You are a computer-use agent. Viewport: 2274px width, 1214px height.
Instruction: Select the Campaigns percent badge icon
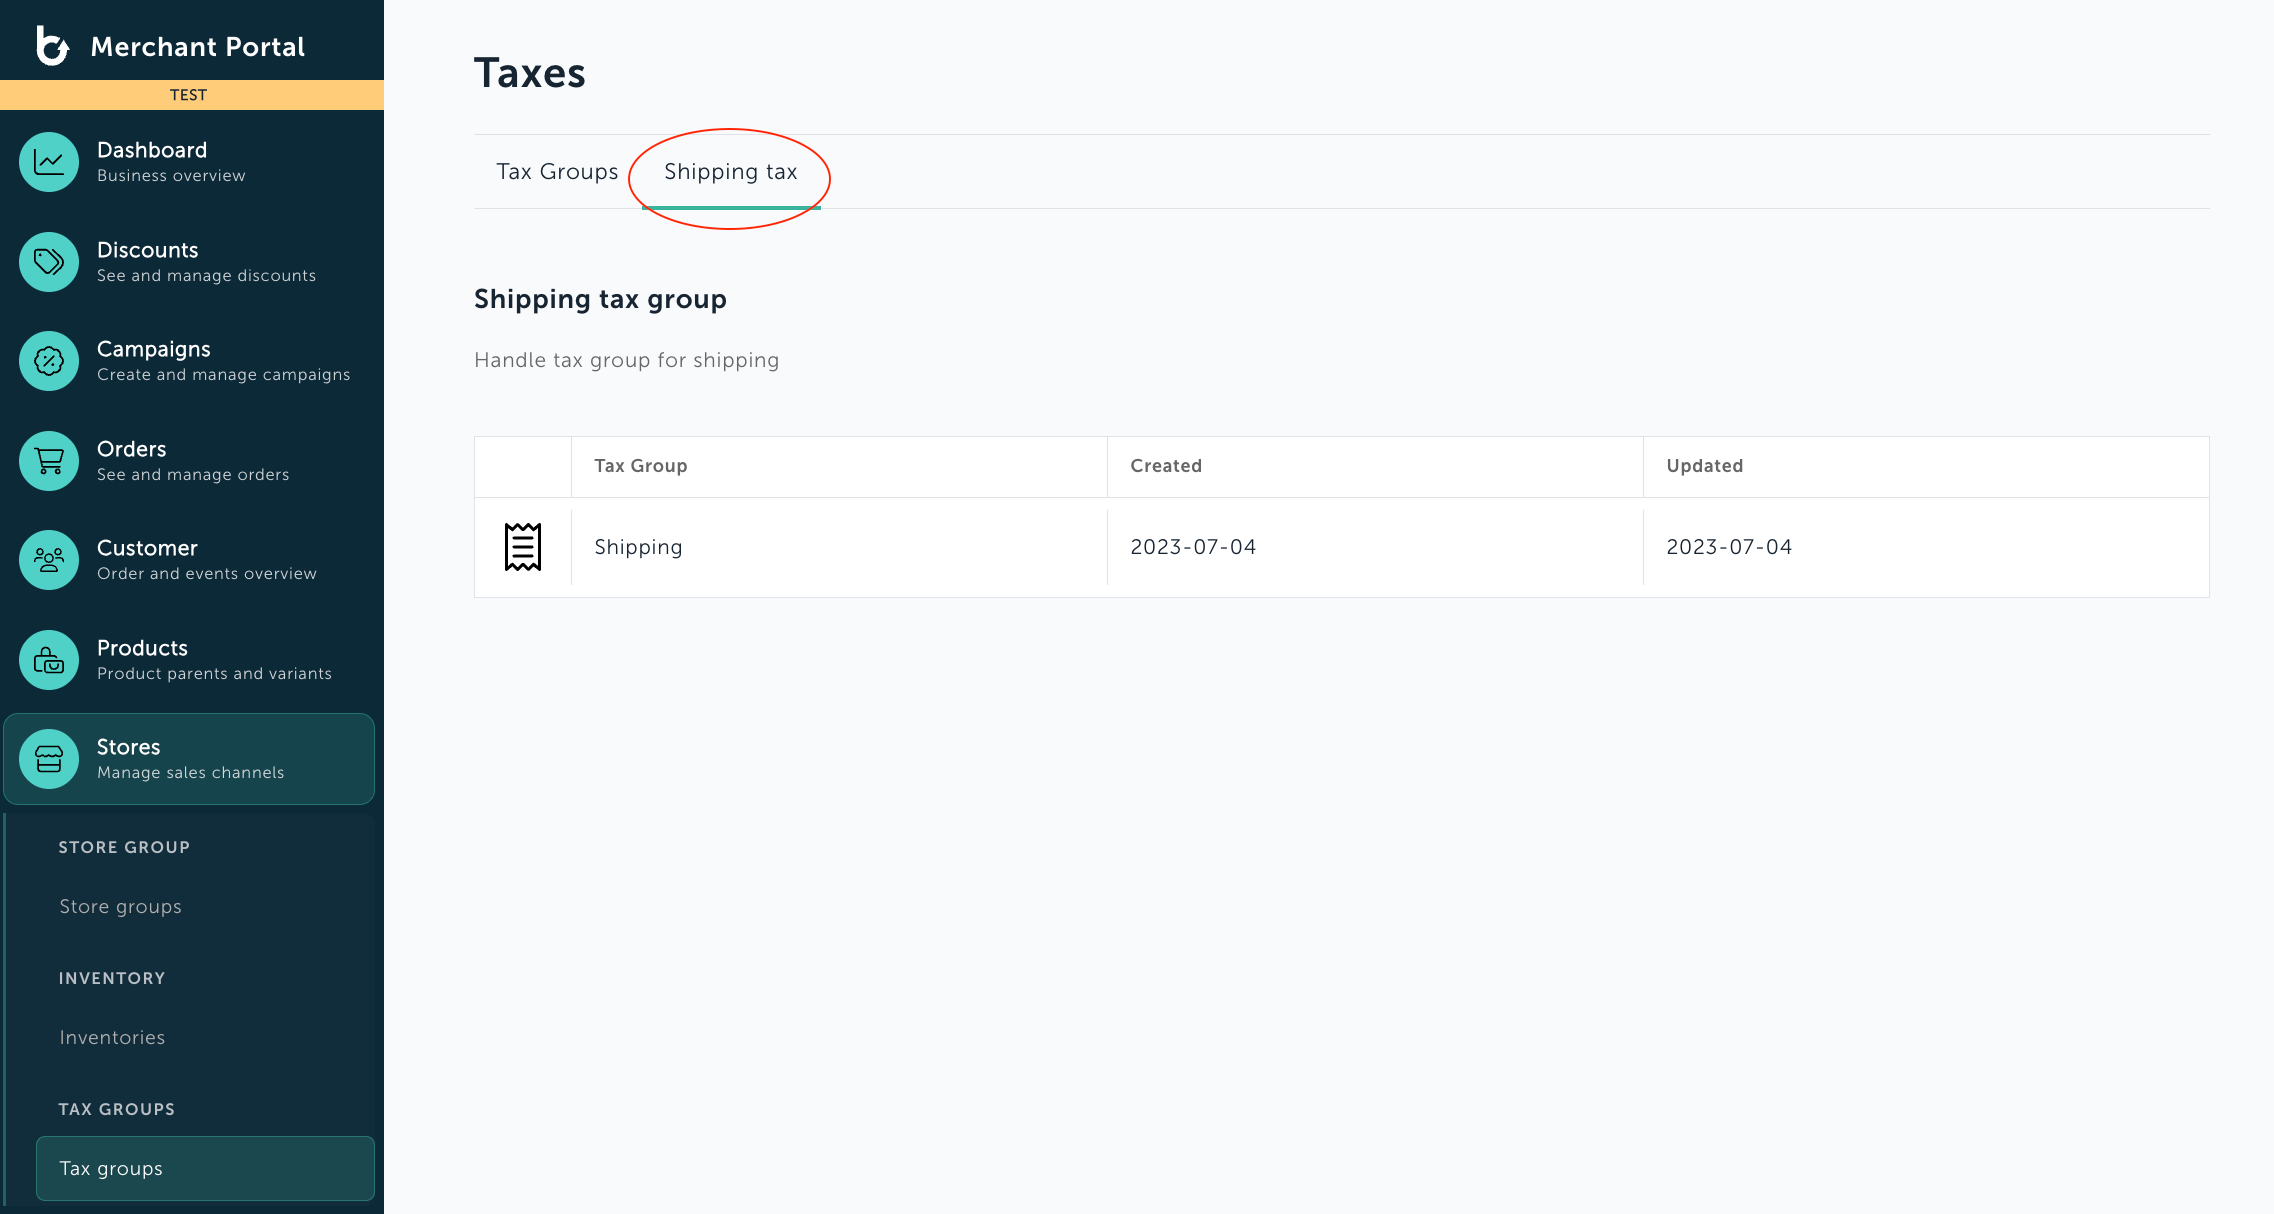pyautogui.click(x=49, y=361)
